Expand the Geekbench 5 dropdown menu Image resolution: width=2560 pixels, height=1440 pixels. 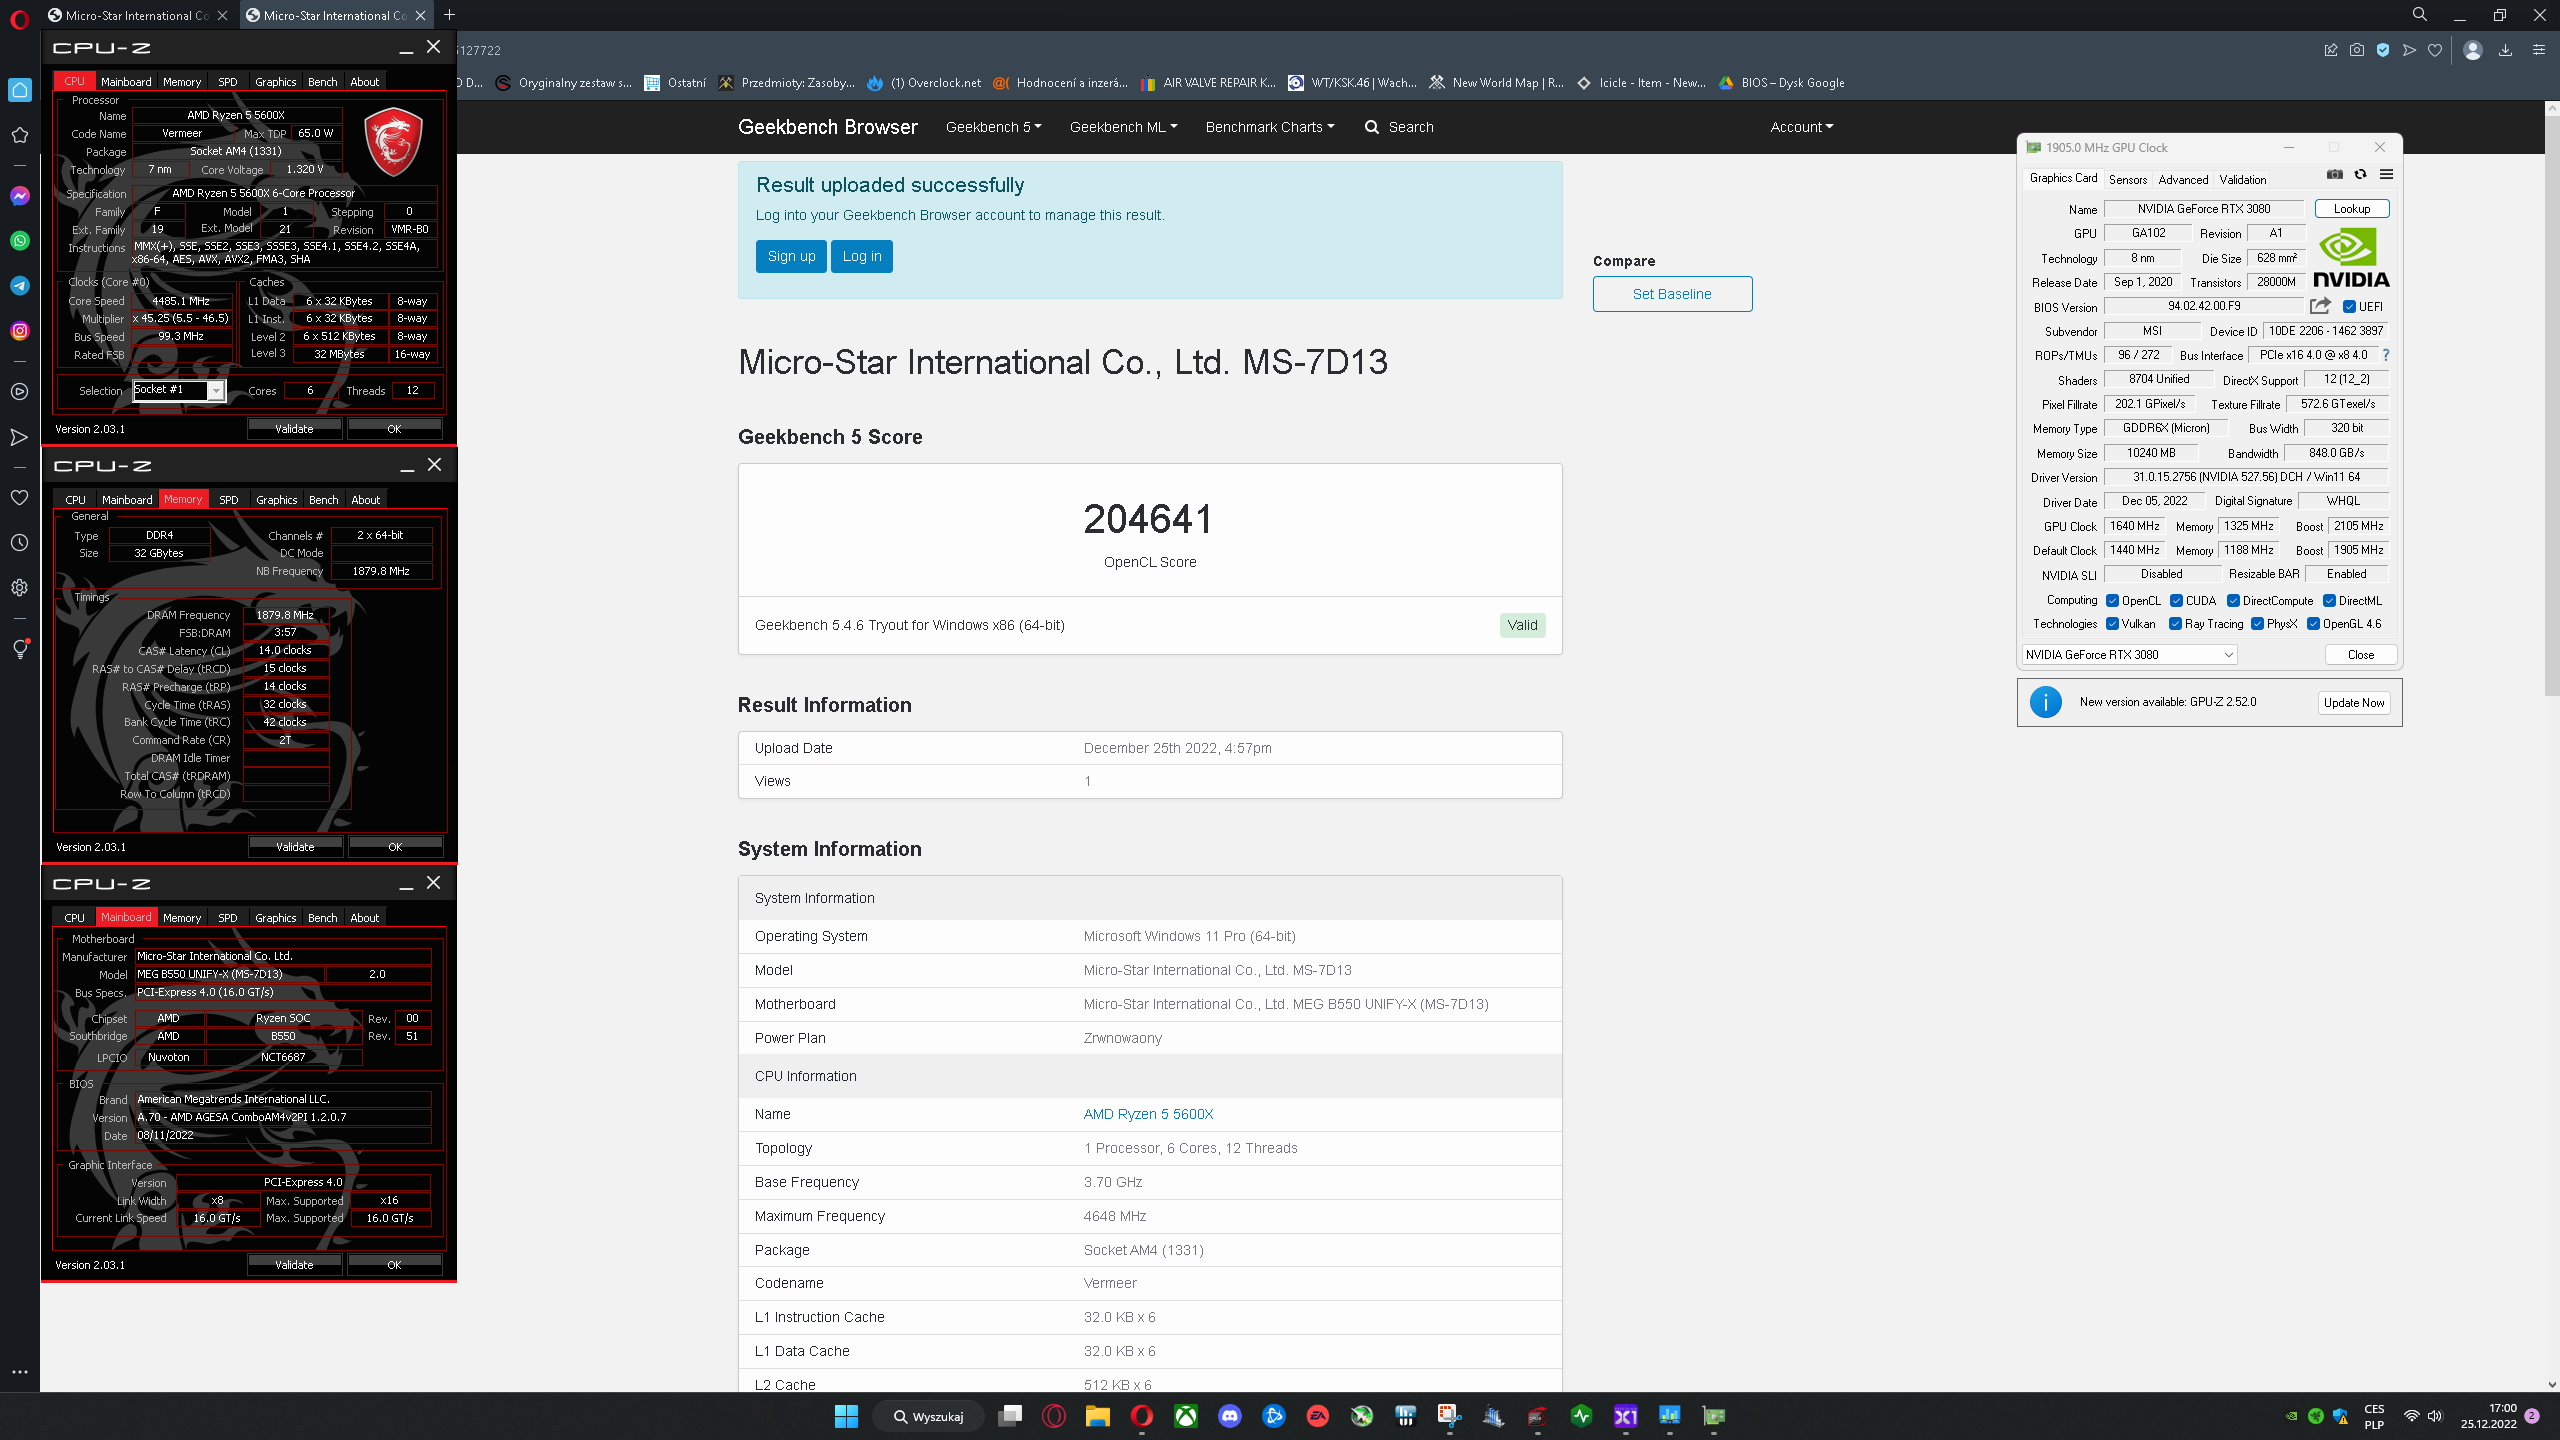pos(993,127)
